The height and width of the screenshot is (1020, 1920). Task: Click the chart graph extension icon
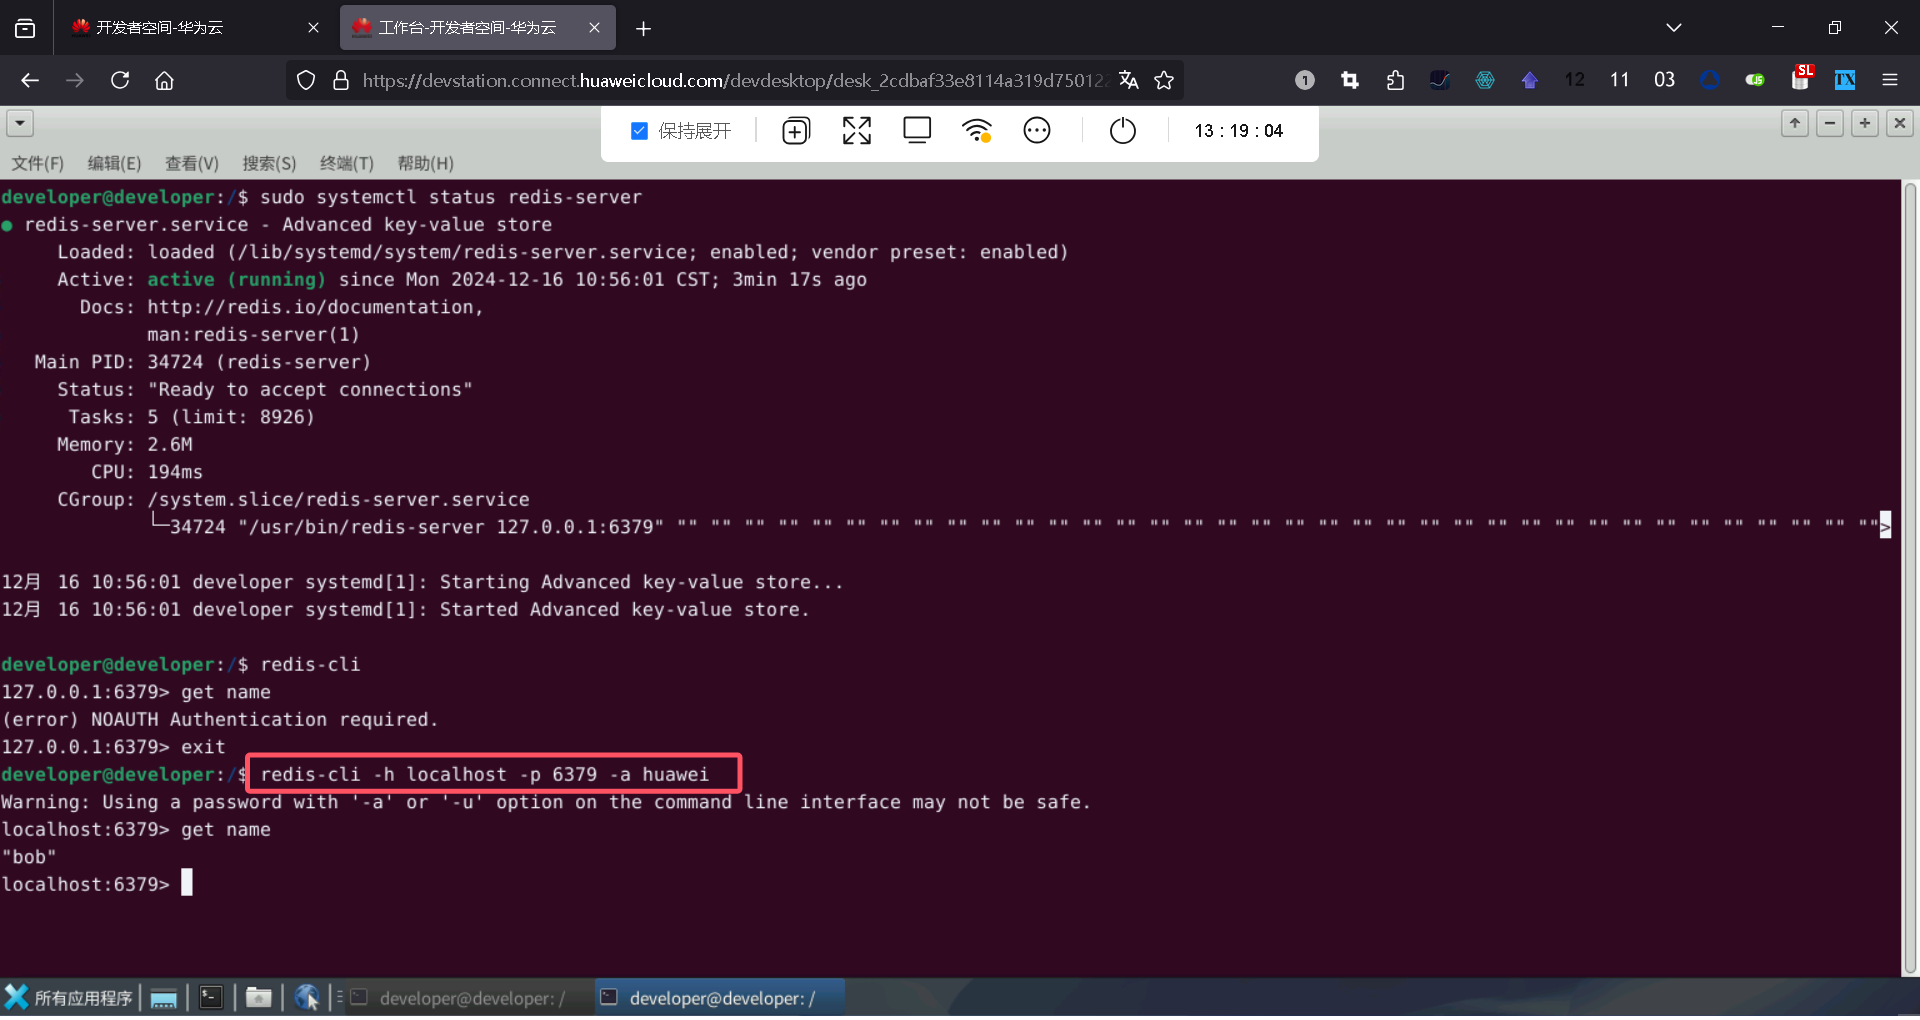[1440, 80]
